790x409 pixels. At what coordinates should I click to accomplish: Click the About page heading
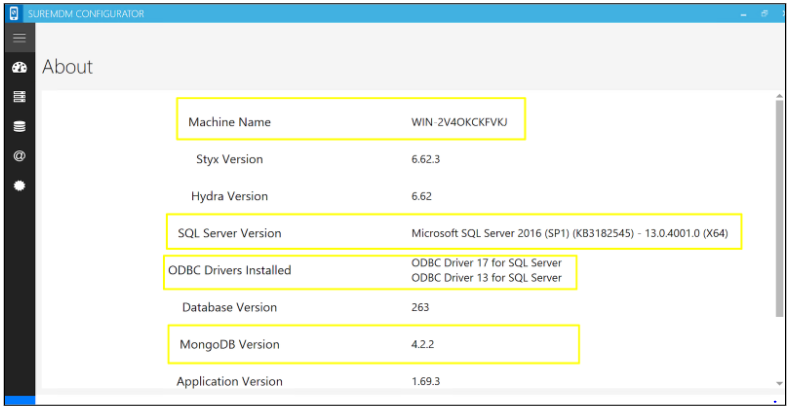coord(67,67)
